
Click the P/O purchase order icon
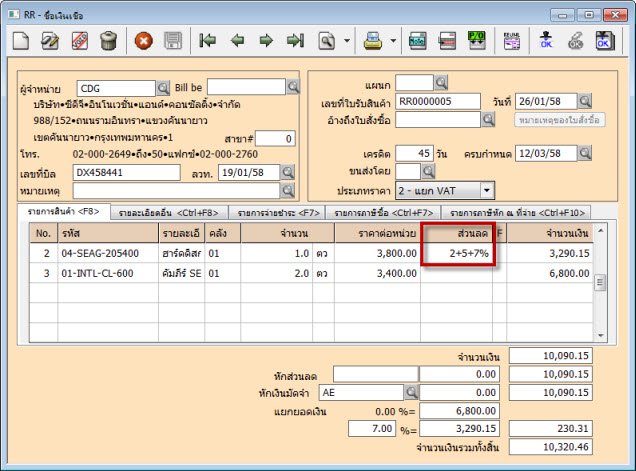[x=477, y=41]
